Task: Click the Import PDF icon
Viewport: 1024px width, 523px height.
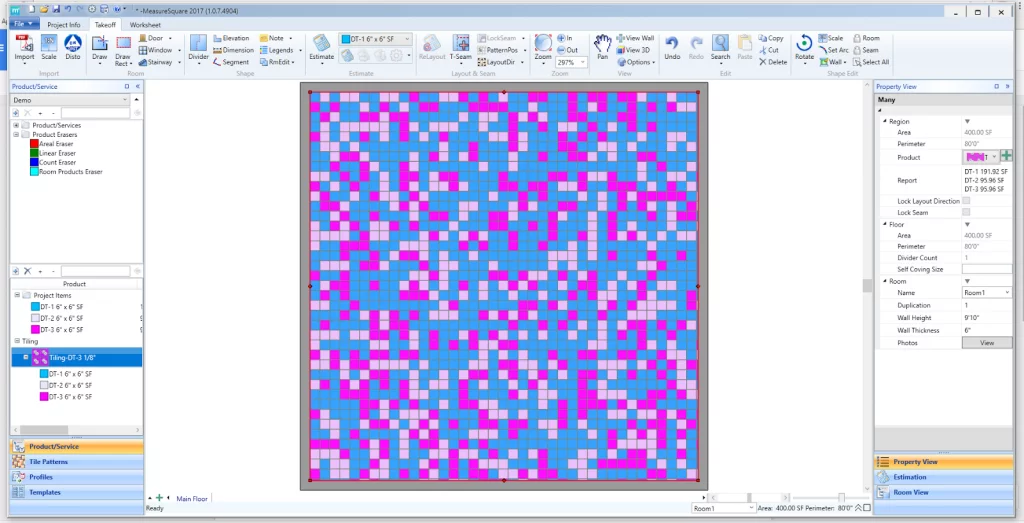Action: tap(23, 45)
